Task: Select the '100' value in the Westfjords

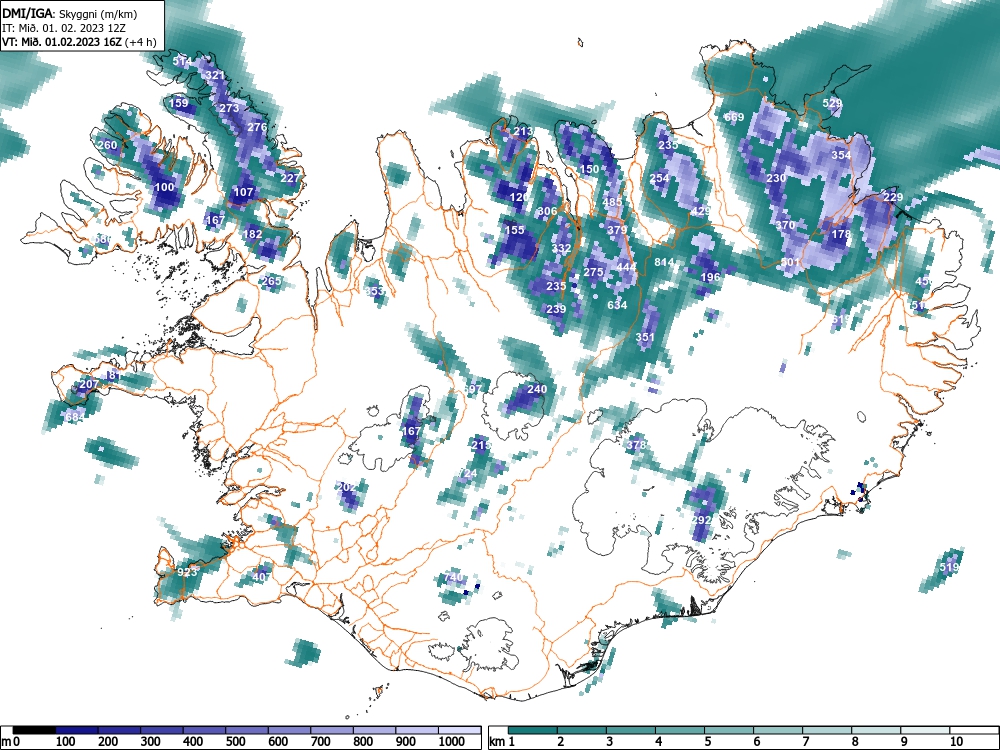Action: [165, 187]
